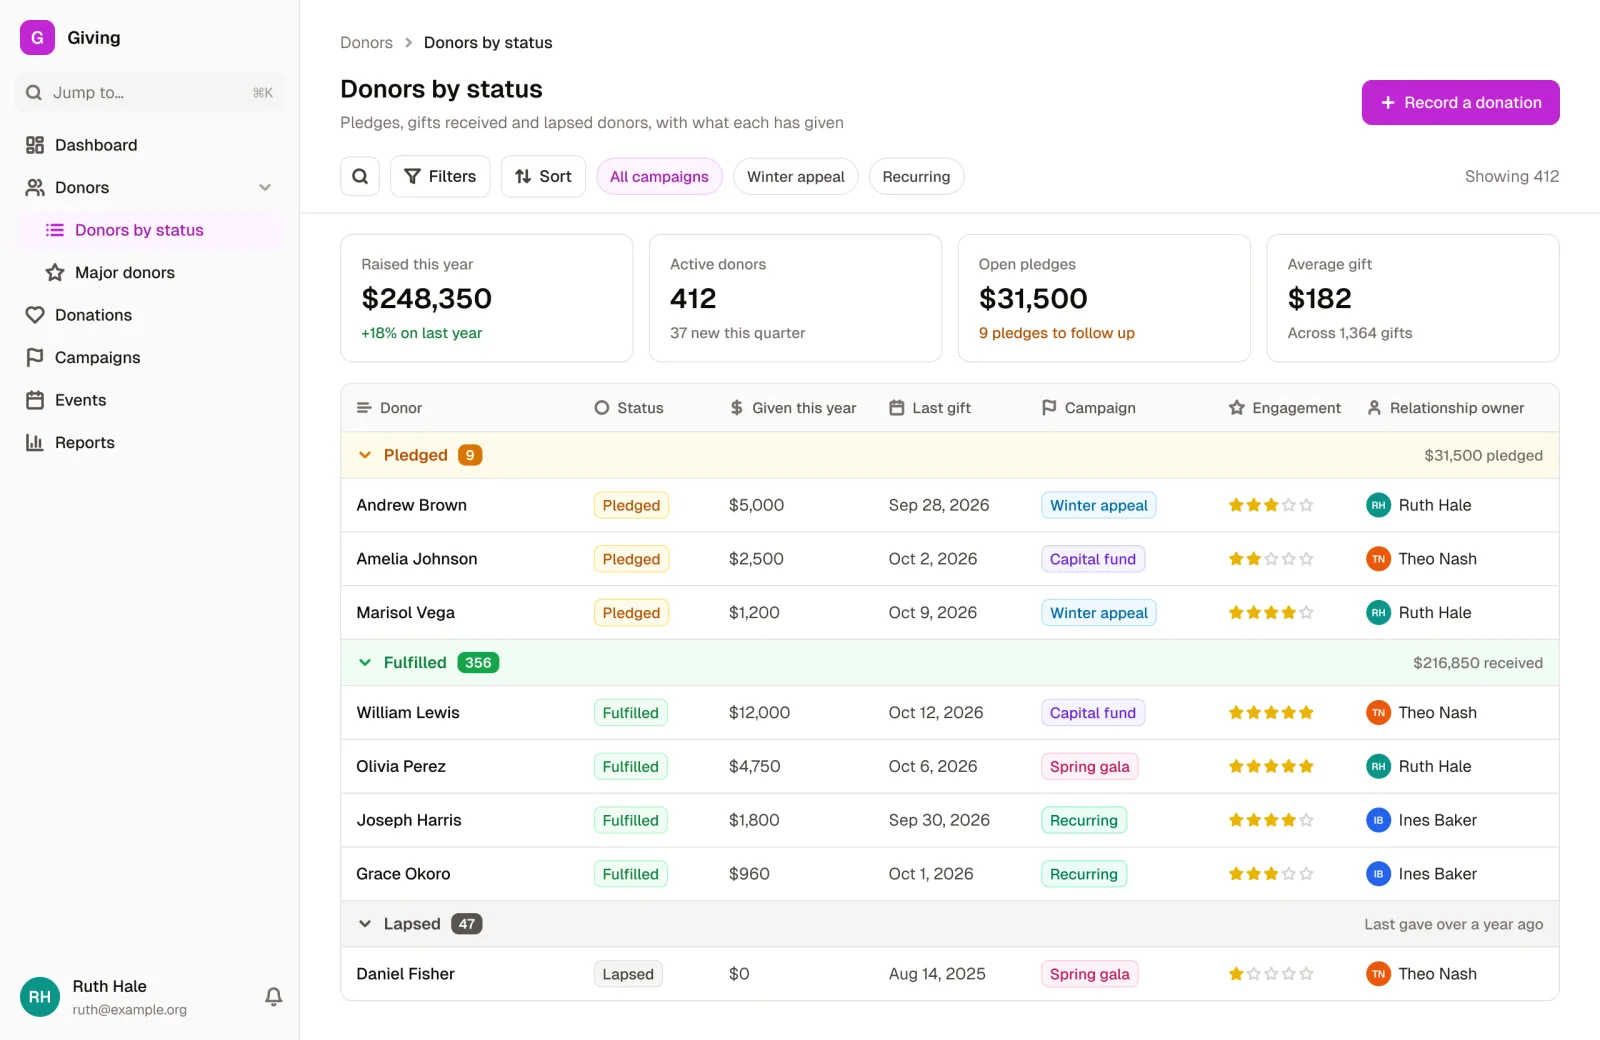Click the search magnifier button in toolbar
This screenshot has height=1040, width=1600.
(x=360, y=176)
